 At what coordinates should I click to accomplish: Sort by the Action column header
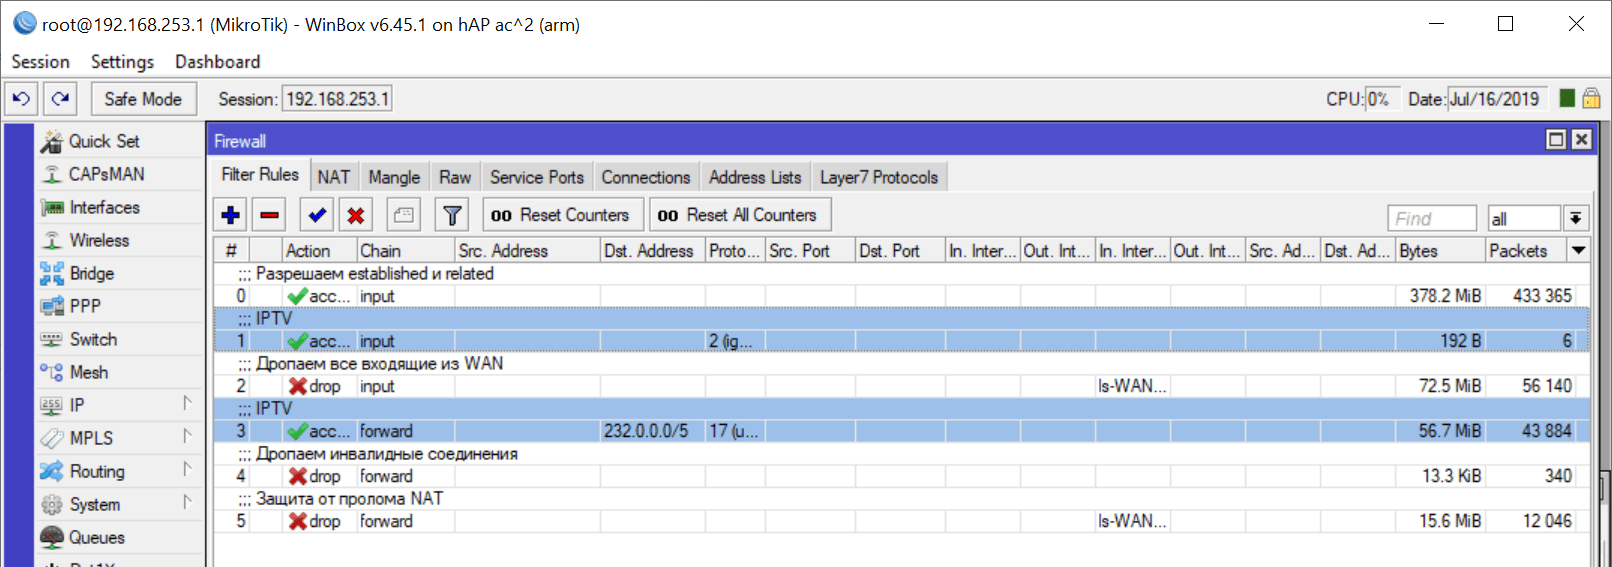coord(320,251)
